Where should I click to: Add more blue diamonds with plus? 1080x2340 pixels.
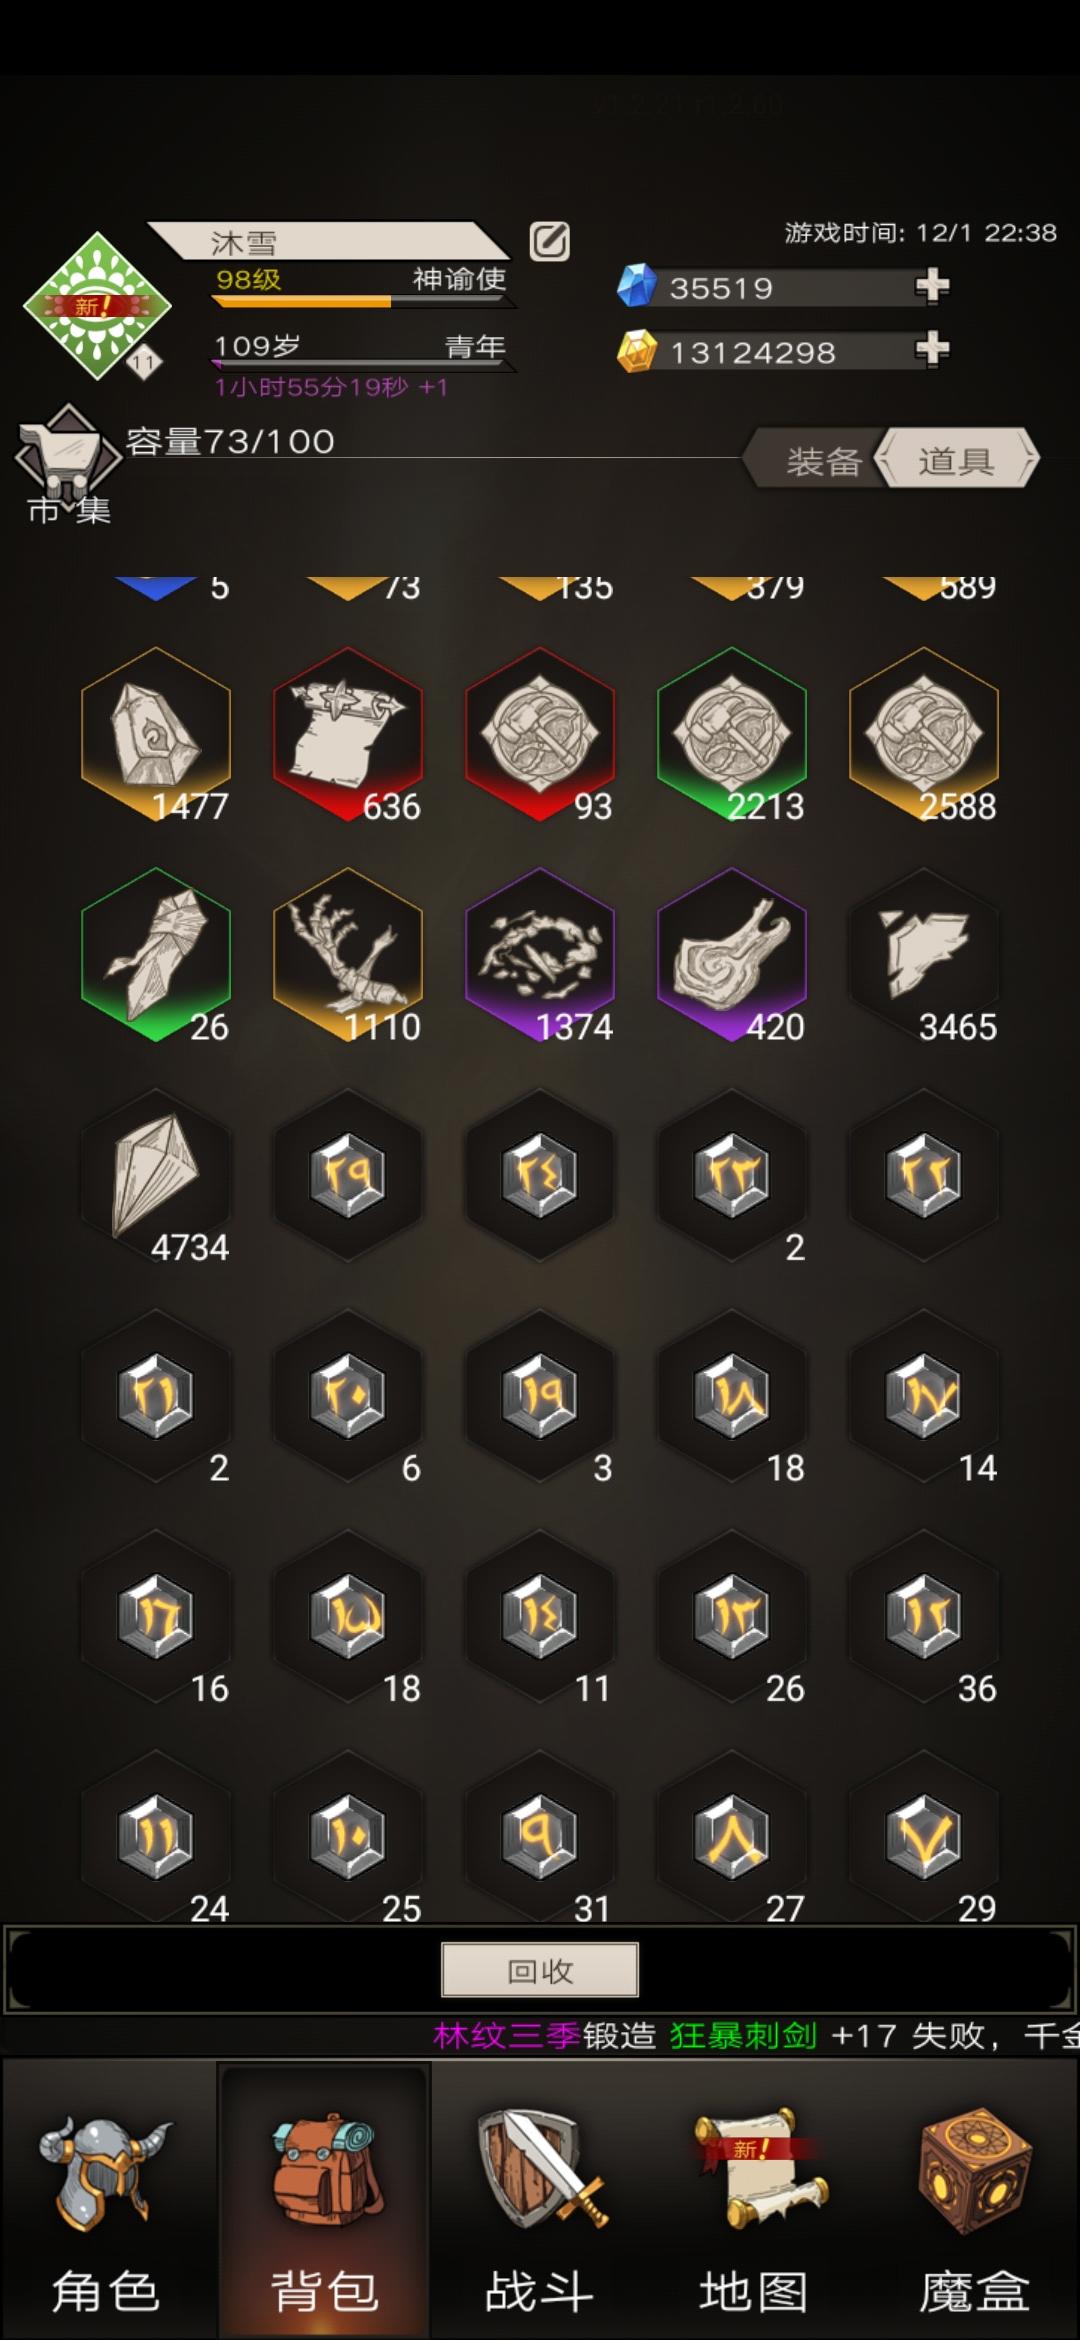[932, 287]
